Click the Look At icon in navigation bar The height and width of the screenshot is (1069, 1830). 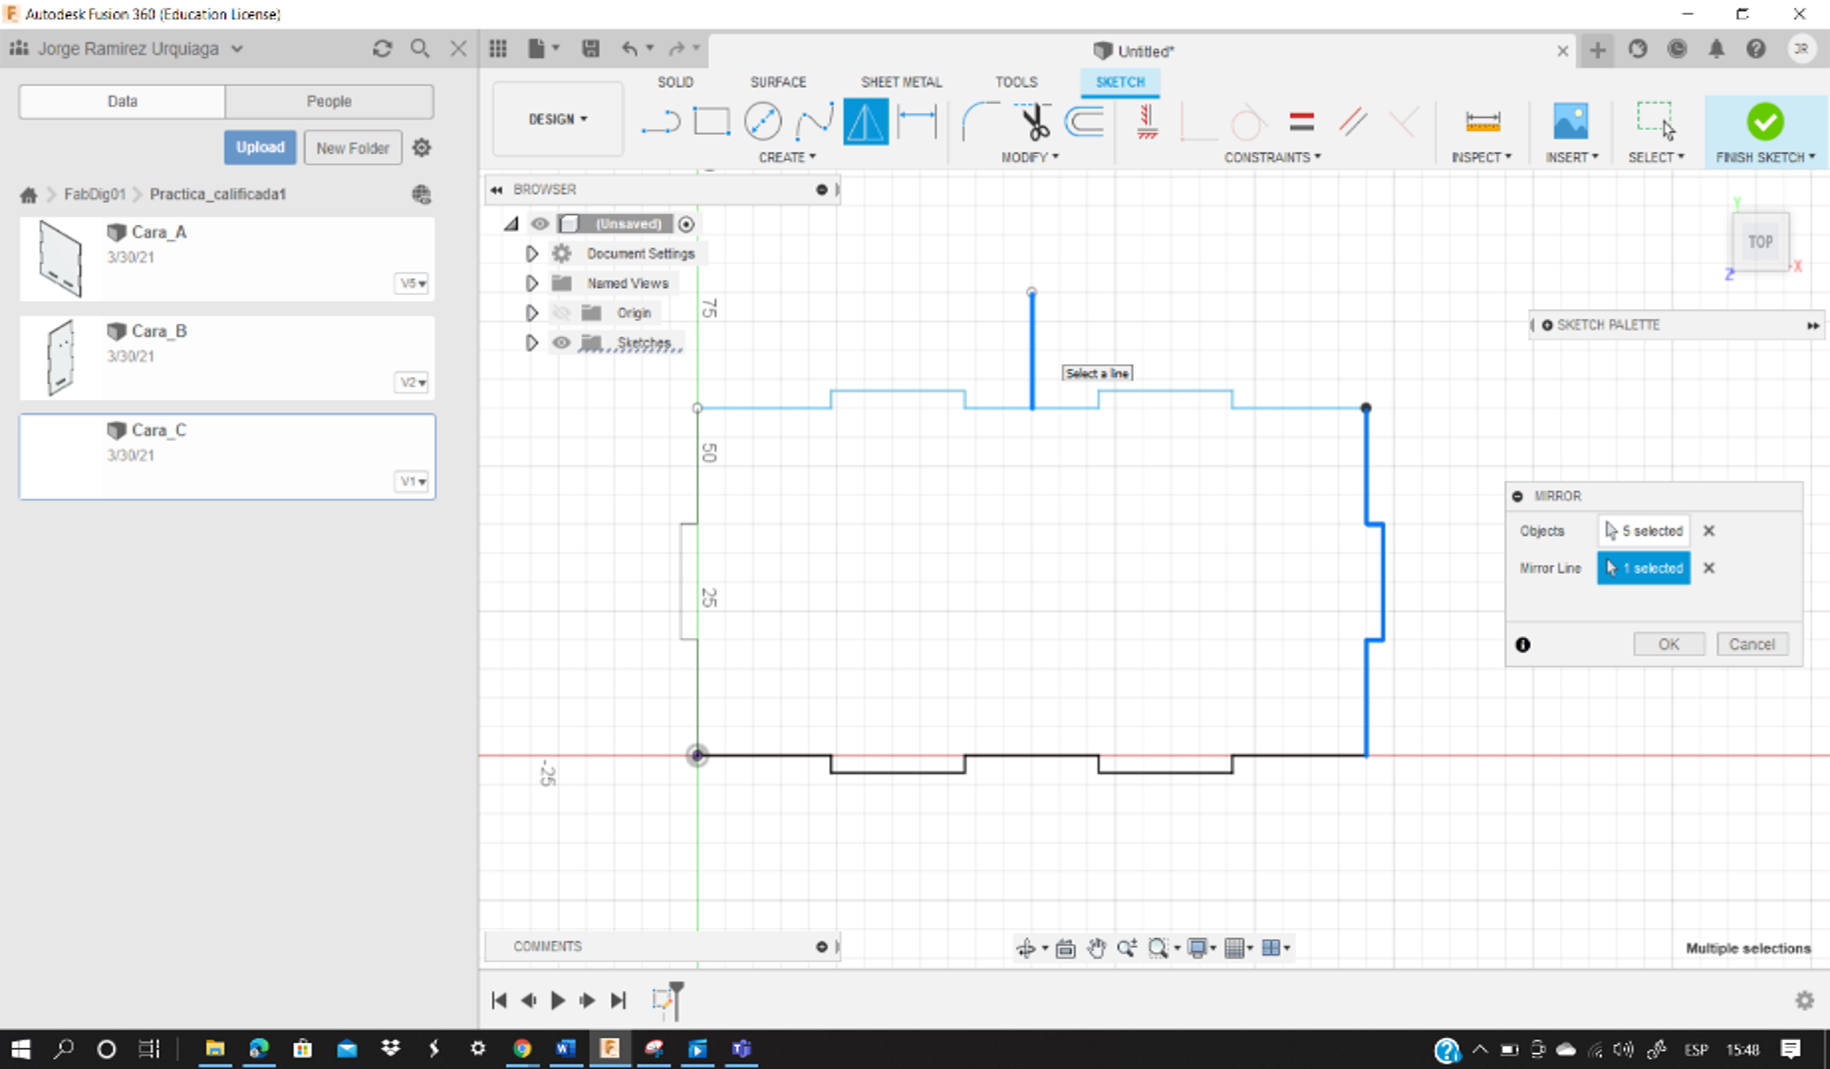pyautogui.click(x=1065, y=948)
